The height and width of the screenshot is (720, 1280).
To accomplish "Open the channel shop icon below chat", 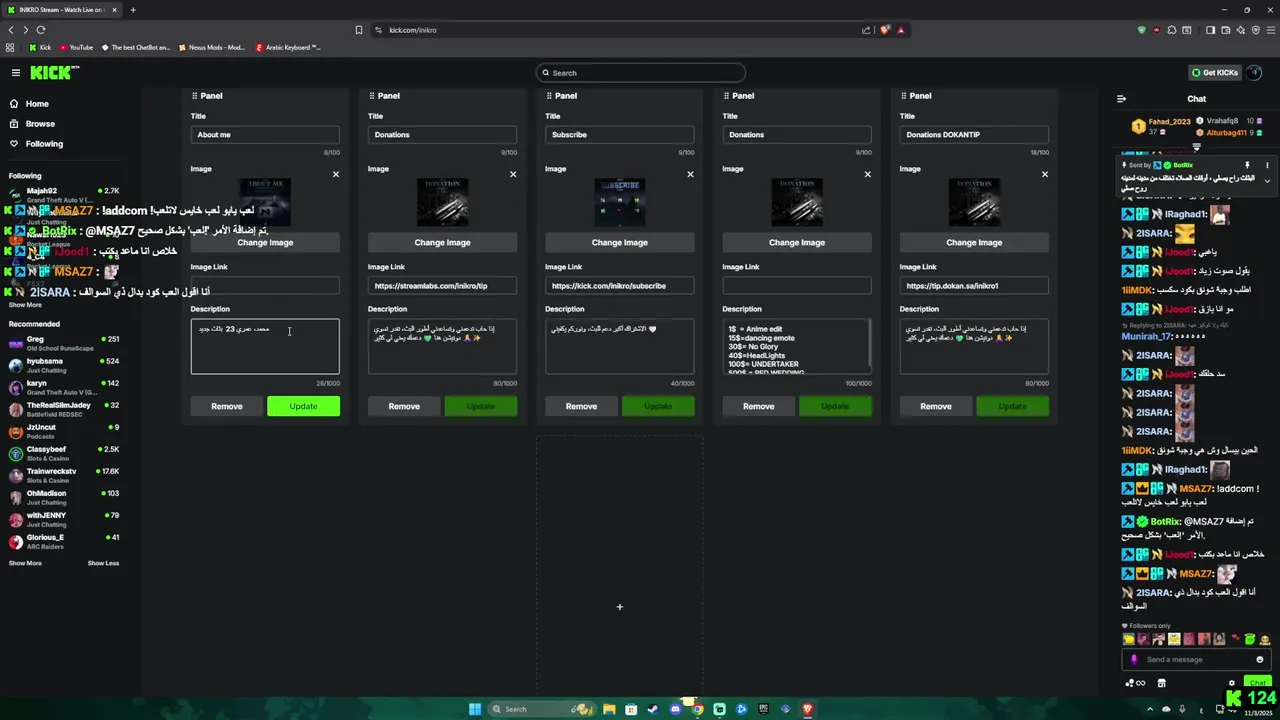I will point(1161,683).
